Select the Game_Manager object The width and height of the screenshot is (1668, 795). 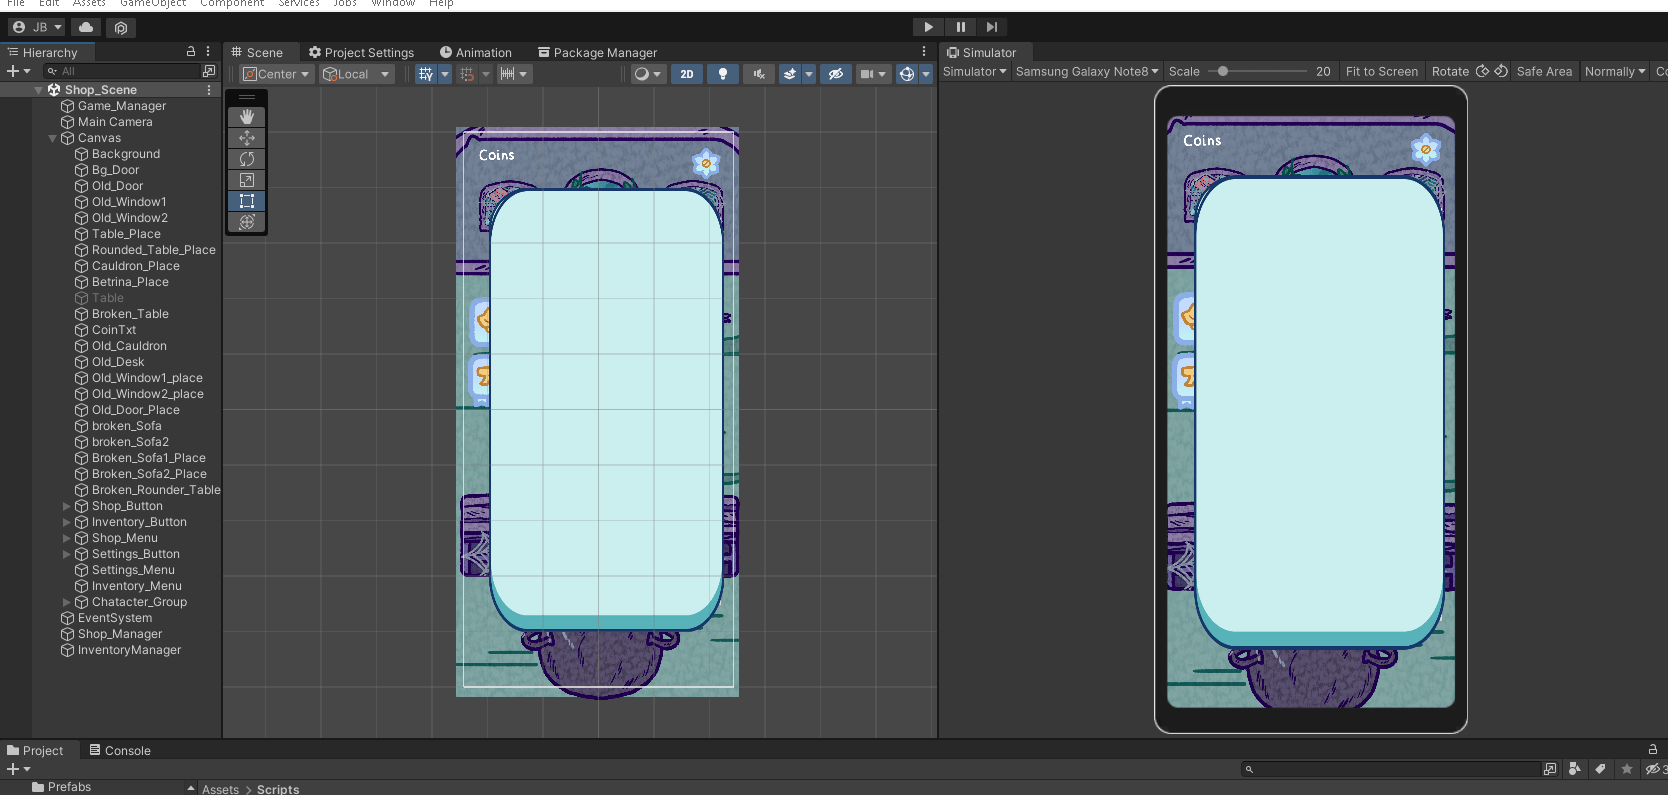click(122, 106)
